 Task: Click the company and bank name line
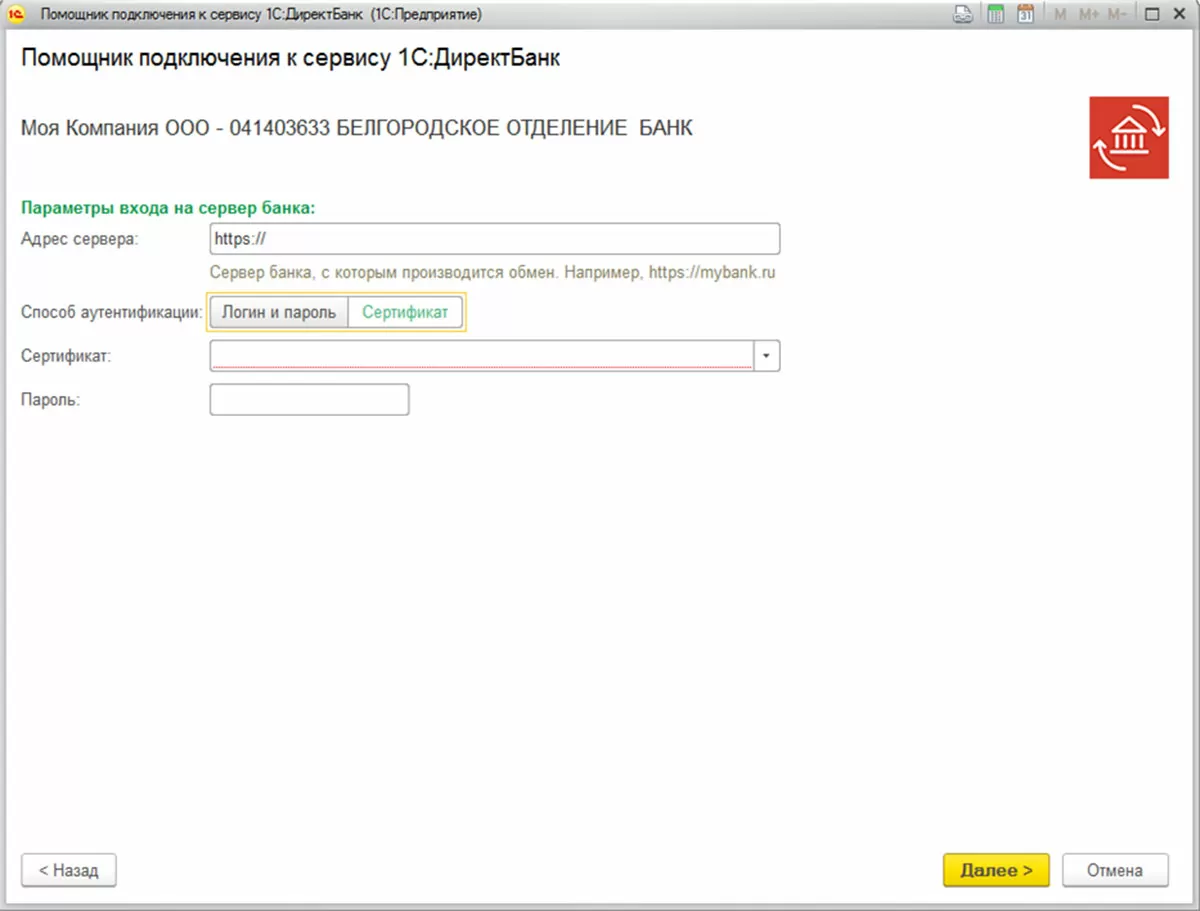pyautogui.click(x=357, y=129)
